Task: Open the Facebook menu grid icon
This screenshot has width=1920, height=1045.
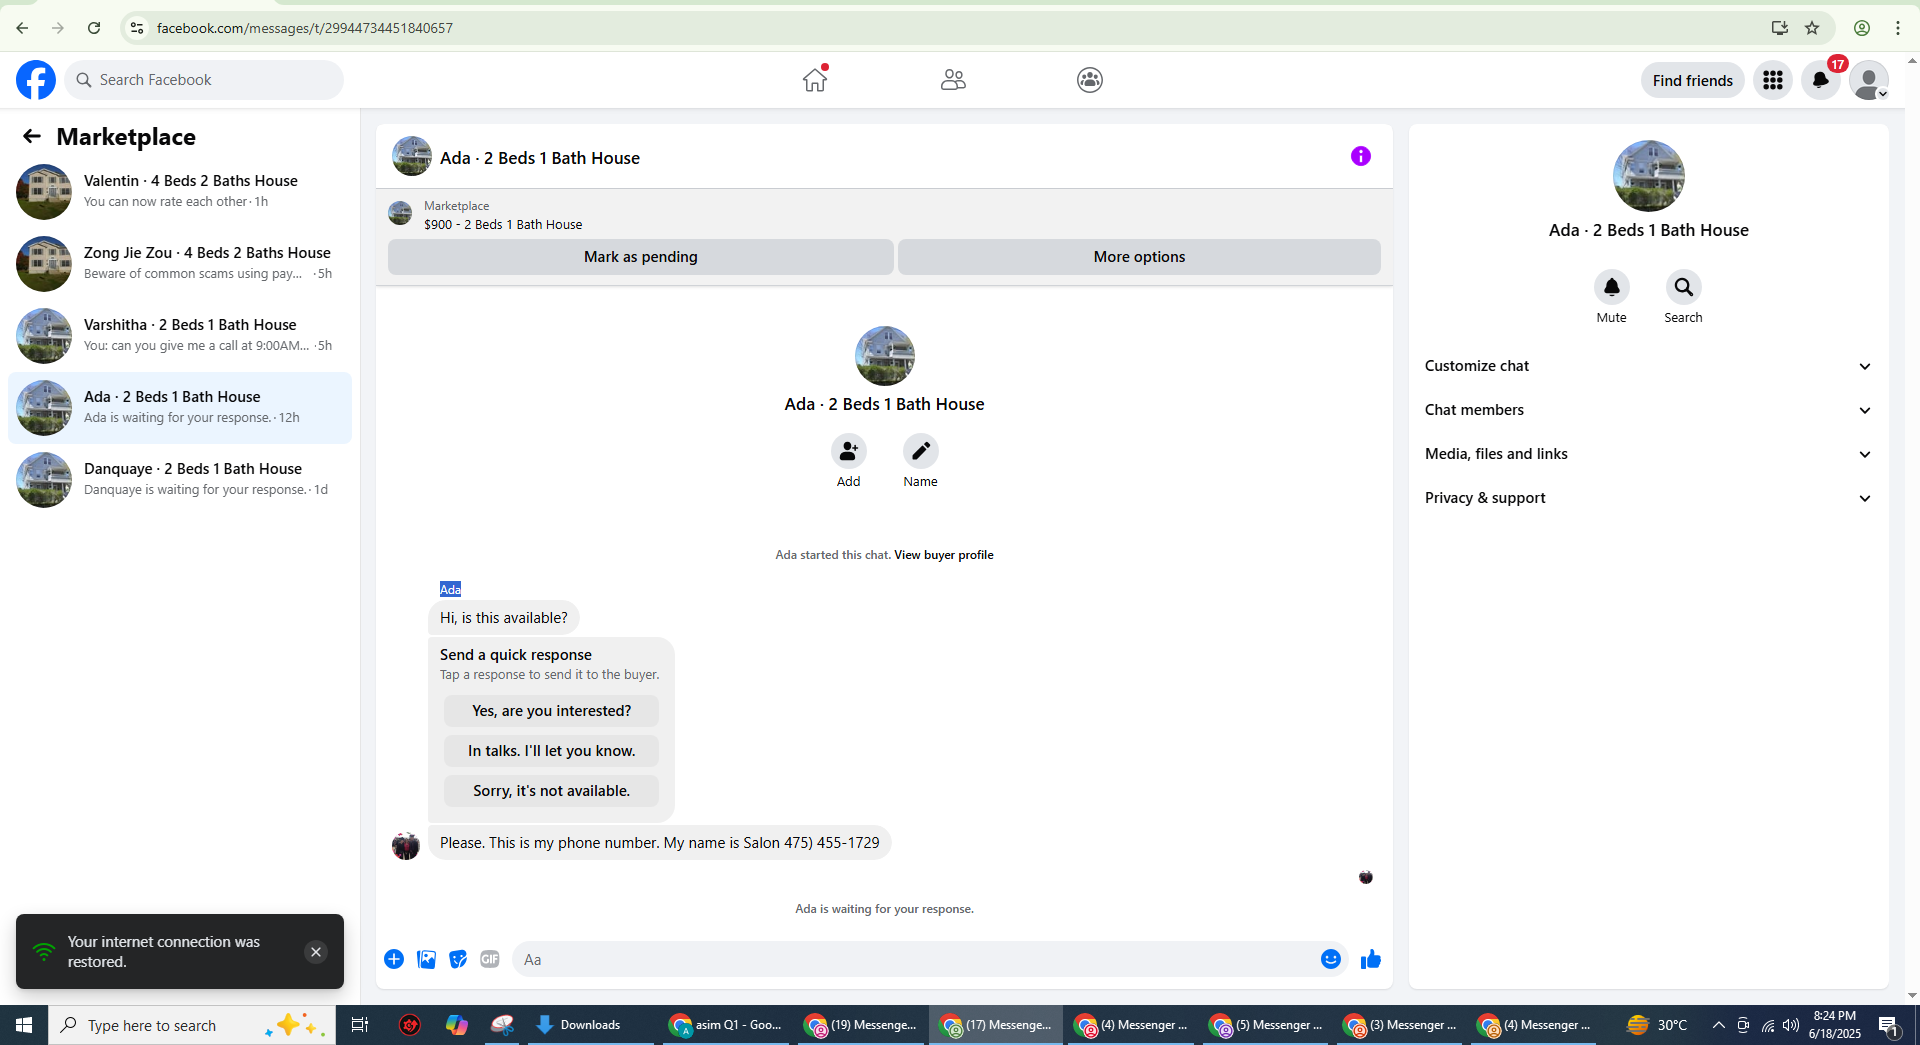Action: pos(1773,80)
